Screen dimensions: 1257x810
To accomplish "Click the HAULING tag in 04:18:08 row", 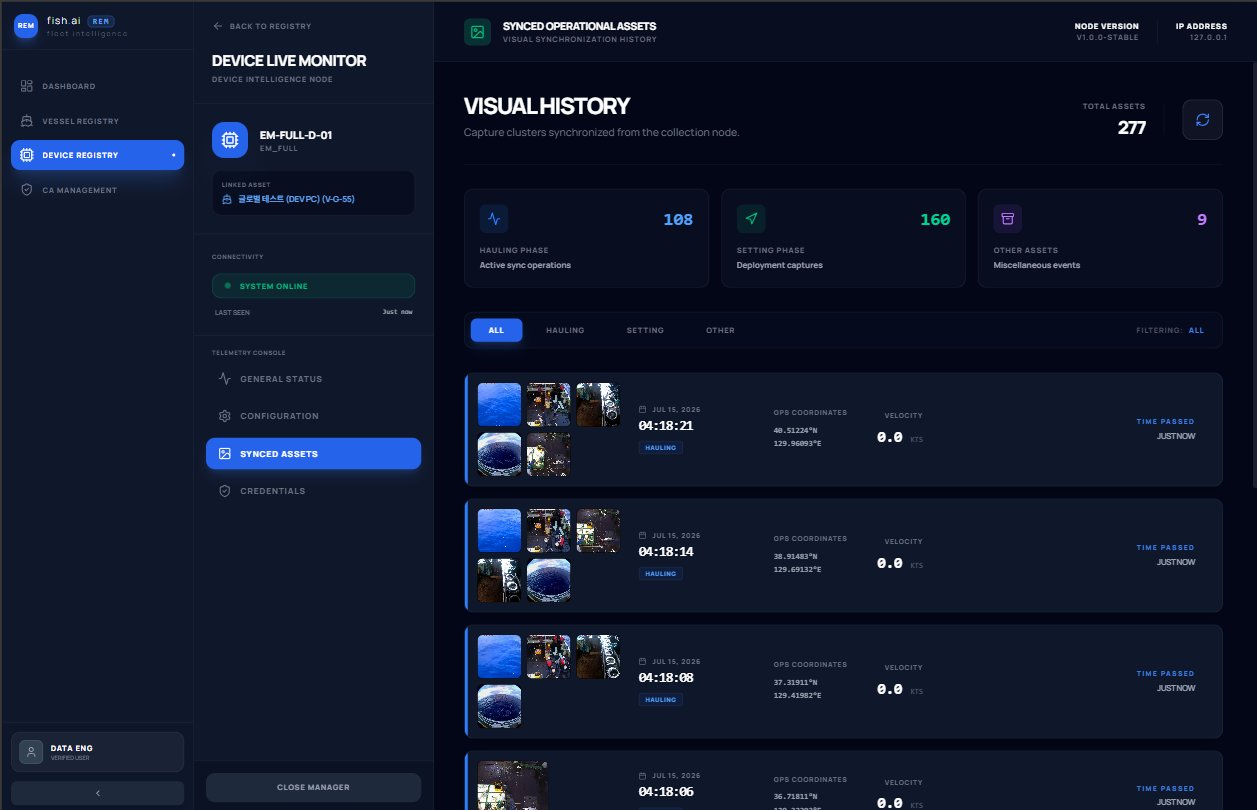I will click(x=660, y=700).
